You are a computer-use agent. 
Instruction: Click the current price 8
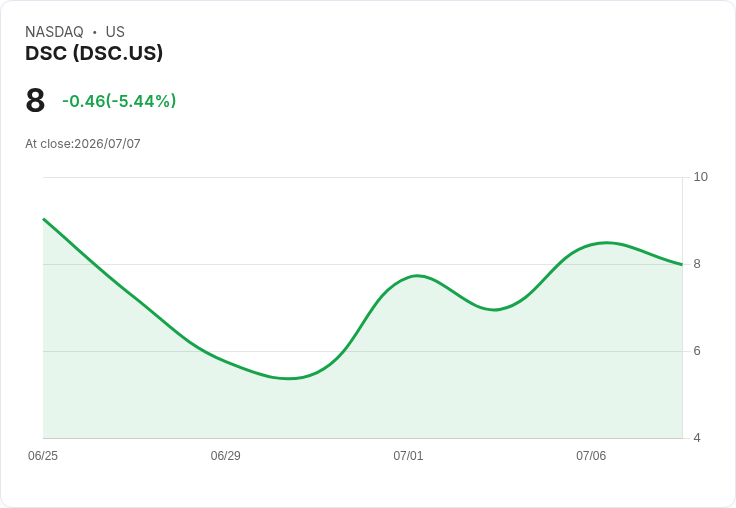pyautogui.click(x=35, y=100)
